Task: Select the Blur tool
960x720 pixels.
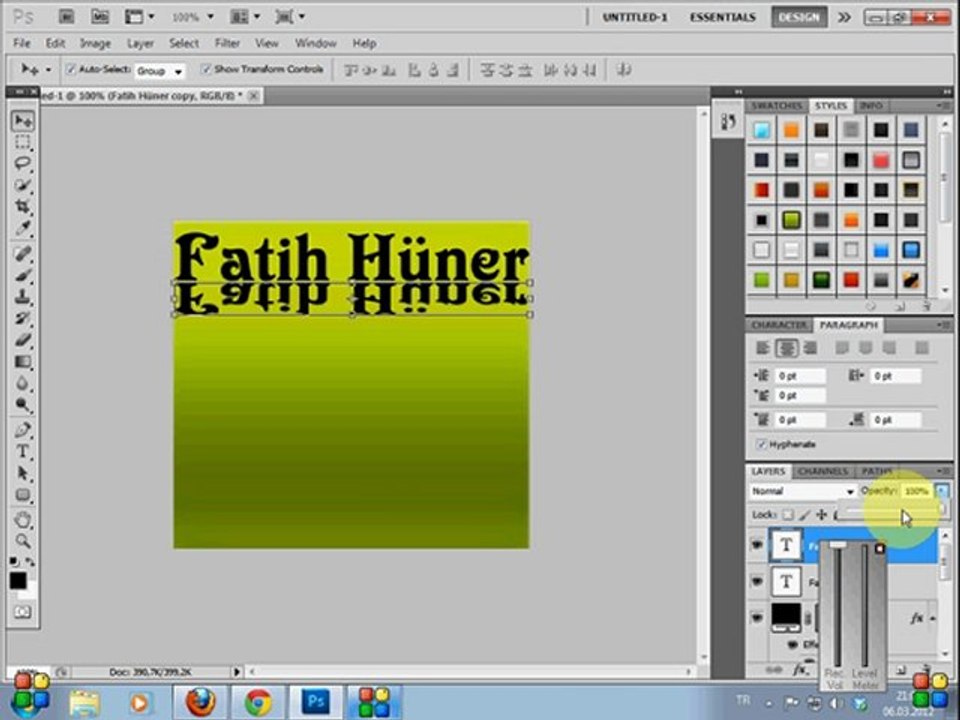Action: (x=23, y=383)
